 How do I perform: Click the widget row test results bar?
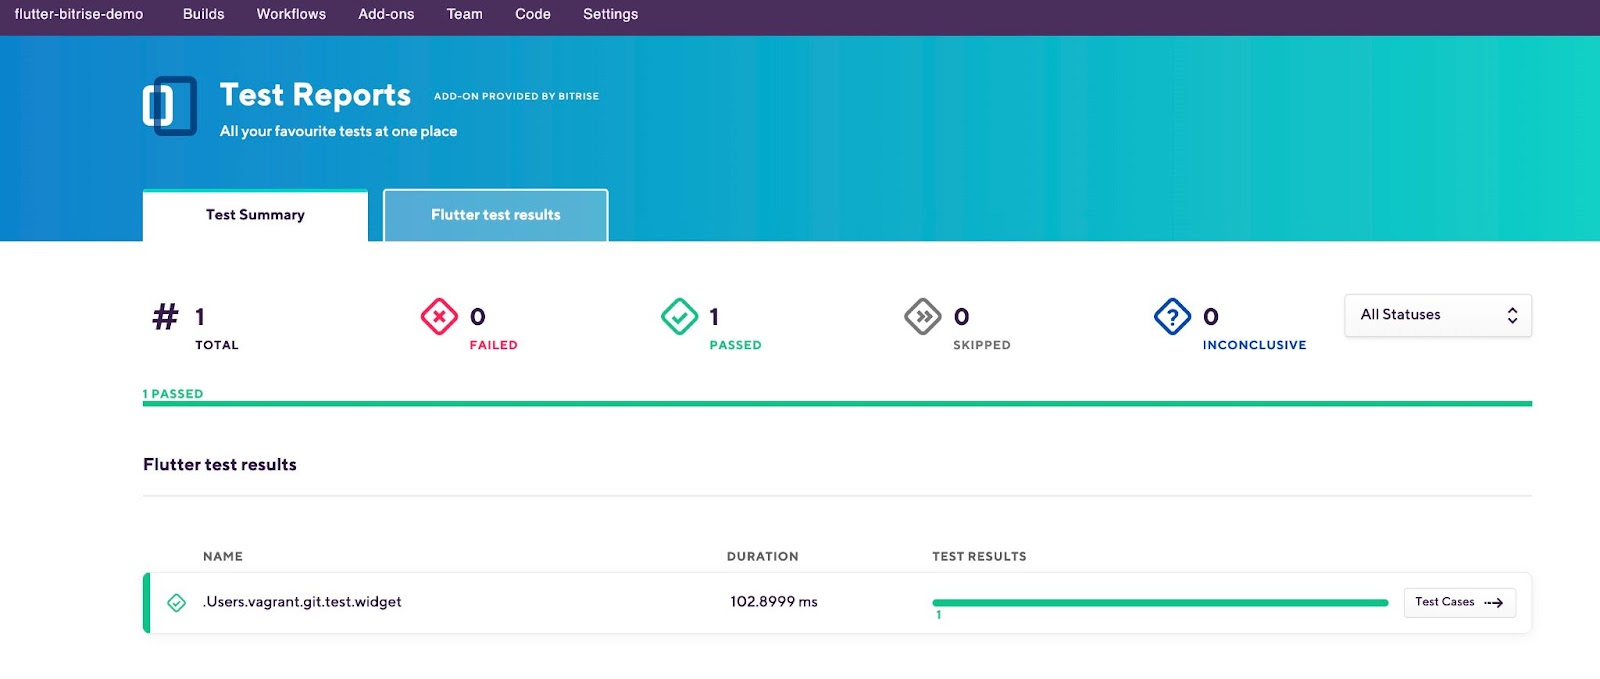[1160, 603]
